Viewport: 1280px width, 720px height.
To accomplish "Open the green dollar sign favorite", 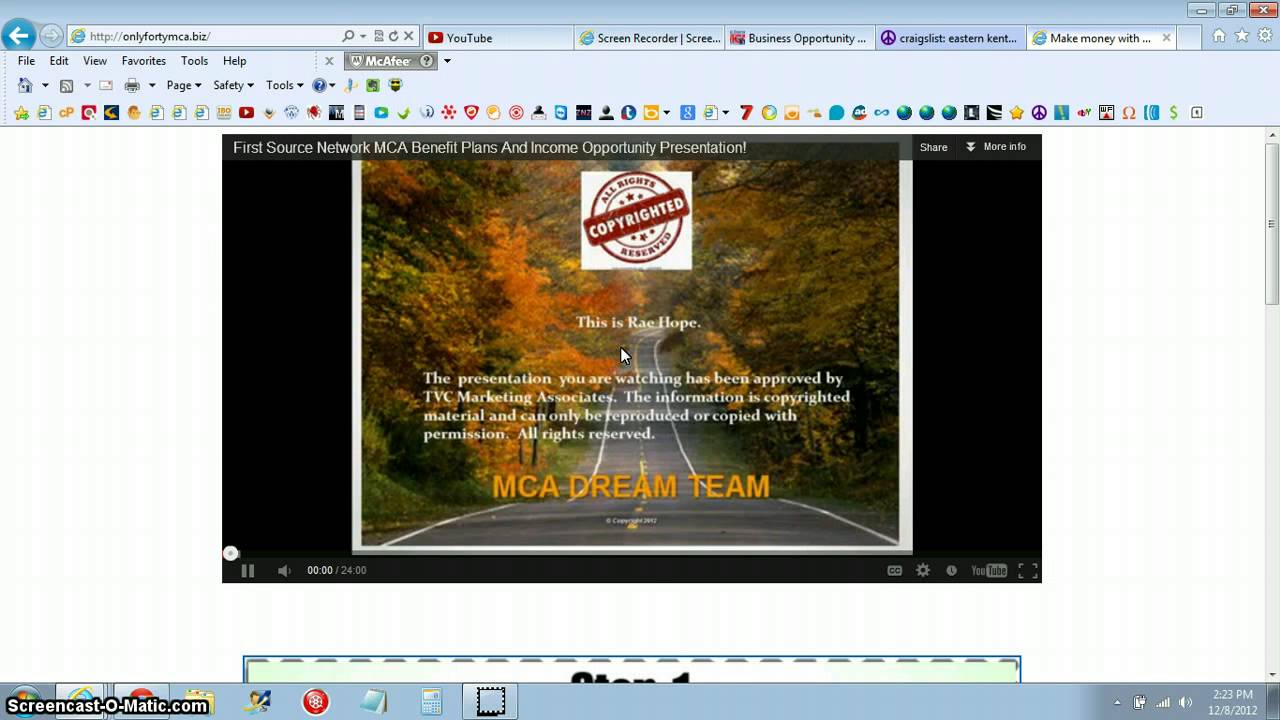I will [x=1173, y=113].
